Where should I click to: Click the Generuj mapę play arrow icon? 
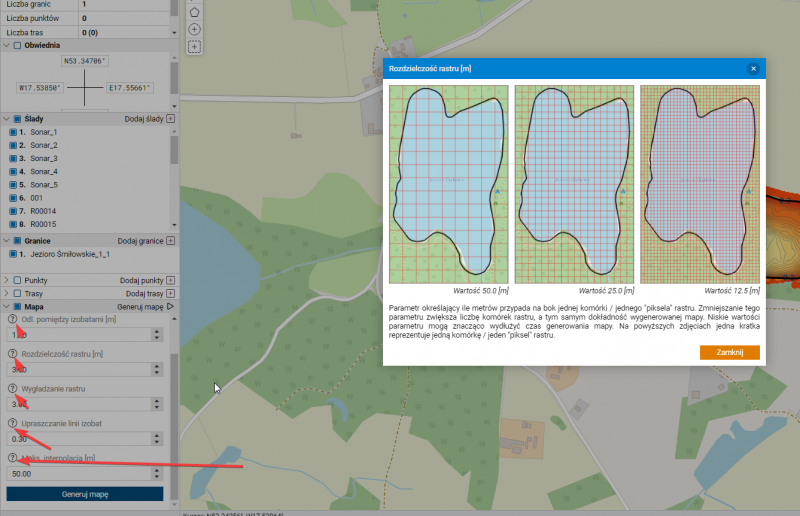pyautogui.click(x=170, y=307)
